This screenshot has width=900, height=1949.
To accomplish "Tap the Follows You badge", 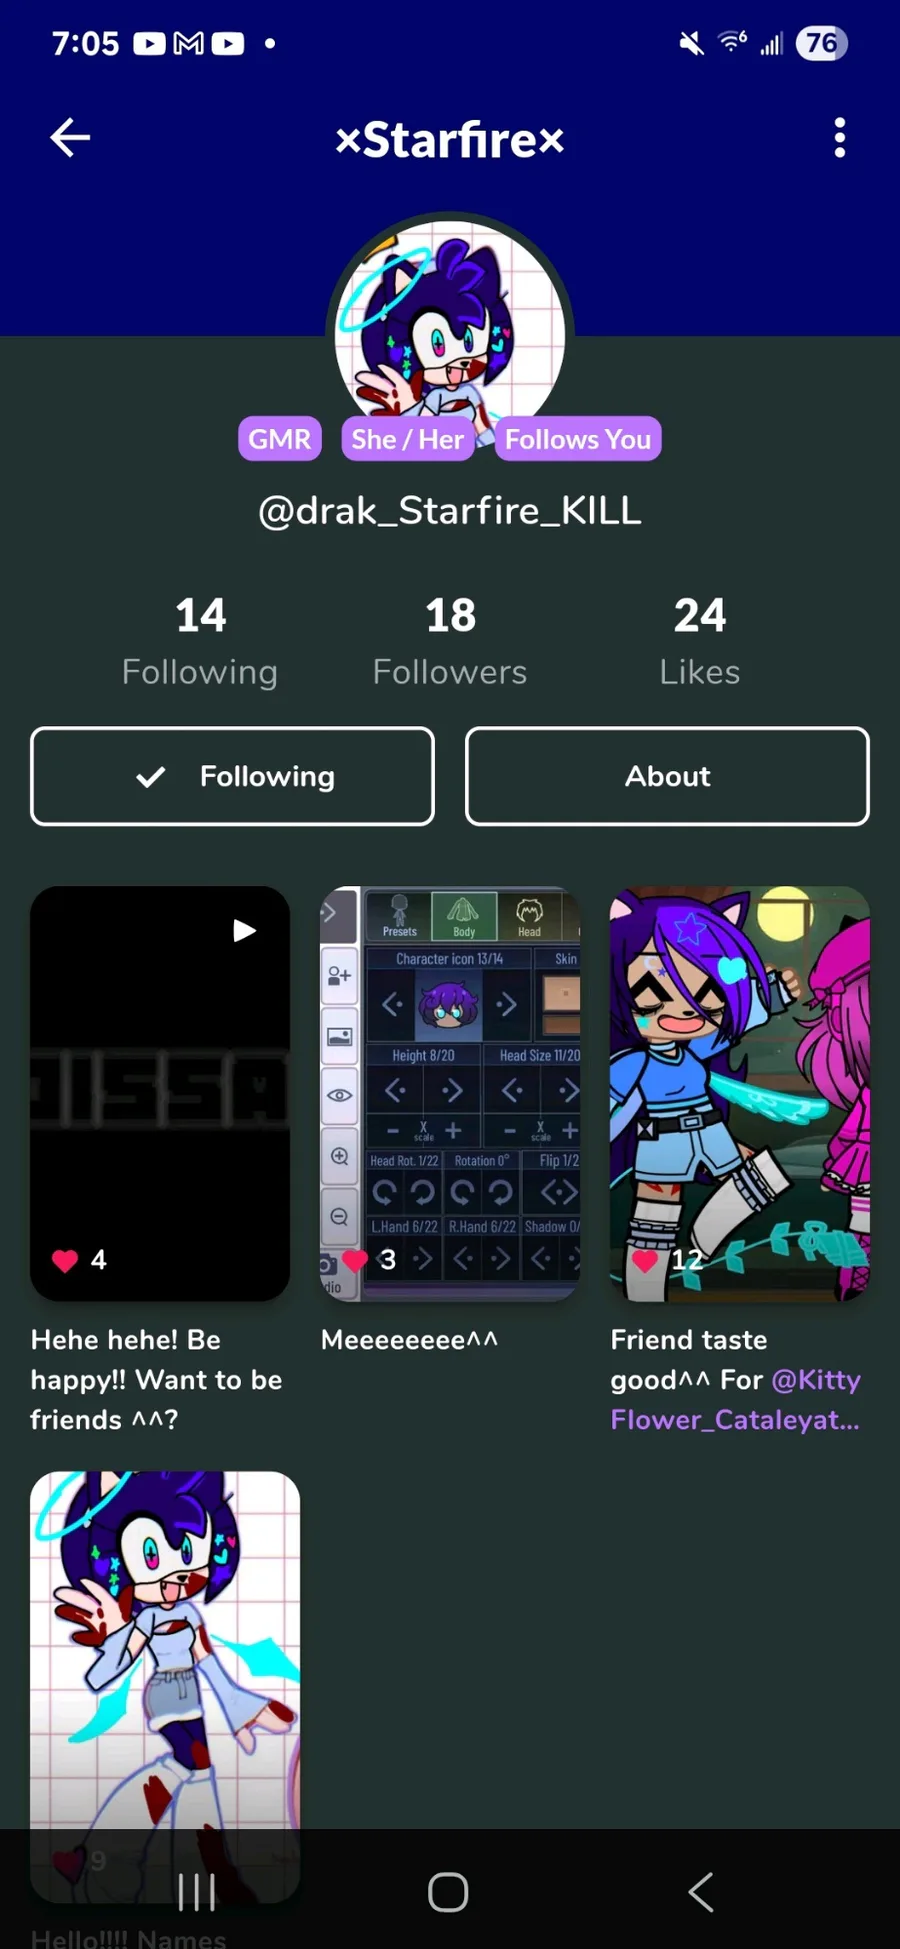I will [578, 439].
